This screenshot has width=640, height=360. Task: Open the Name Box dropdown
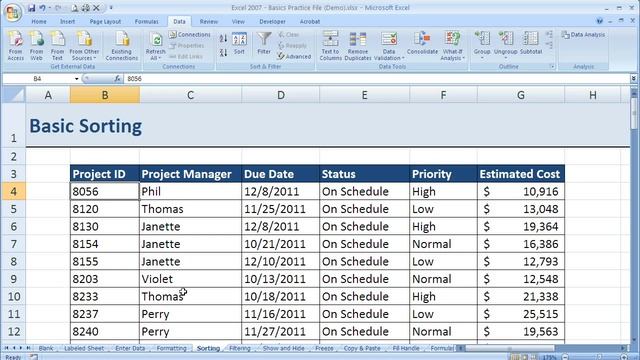click(x=76, y=79)
